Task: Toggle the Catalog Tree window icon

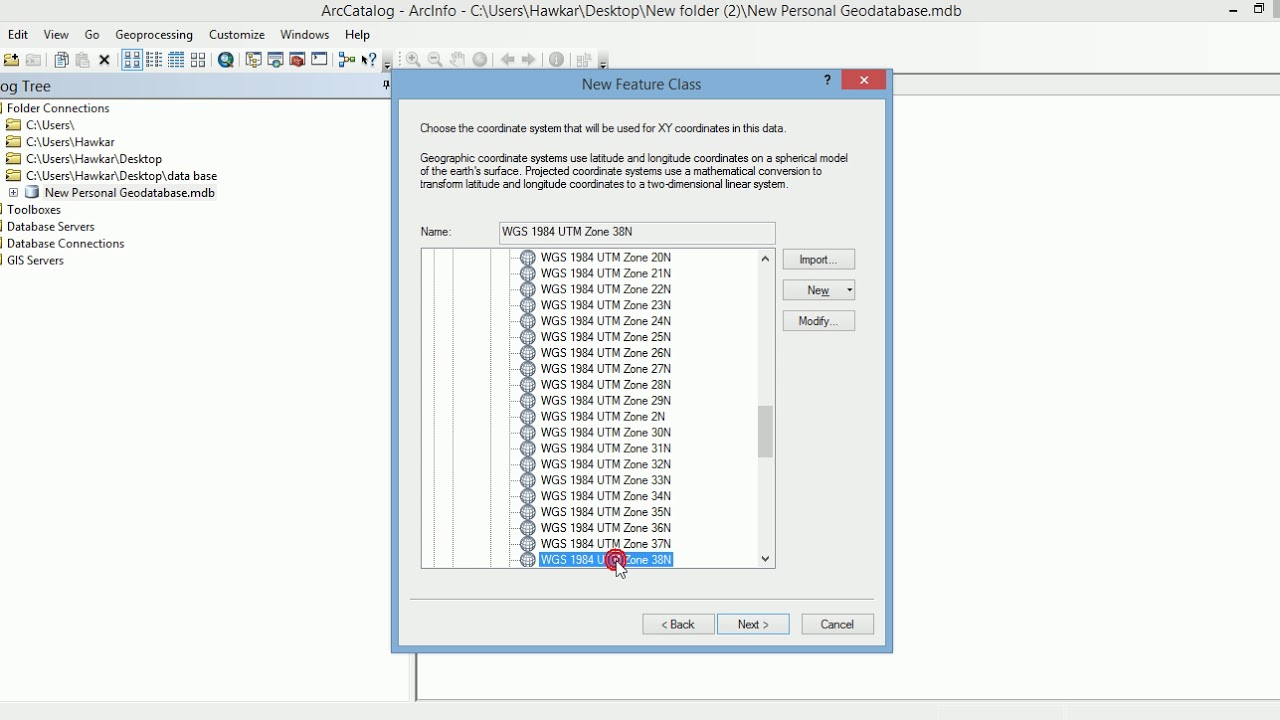Action: point(253,60)
